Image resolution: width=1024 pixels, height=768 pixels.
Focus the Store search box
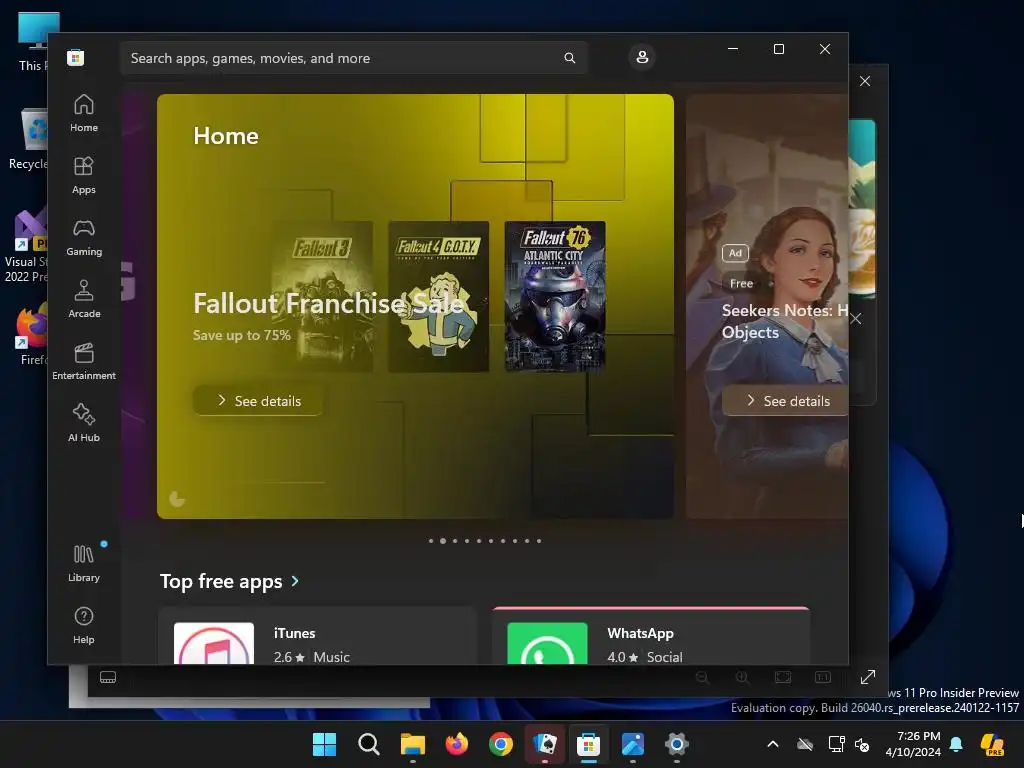click(353, 58)
